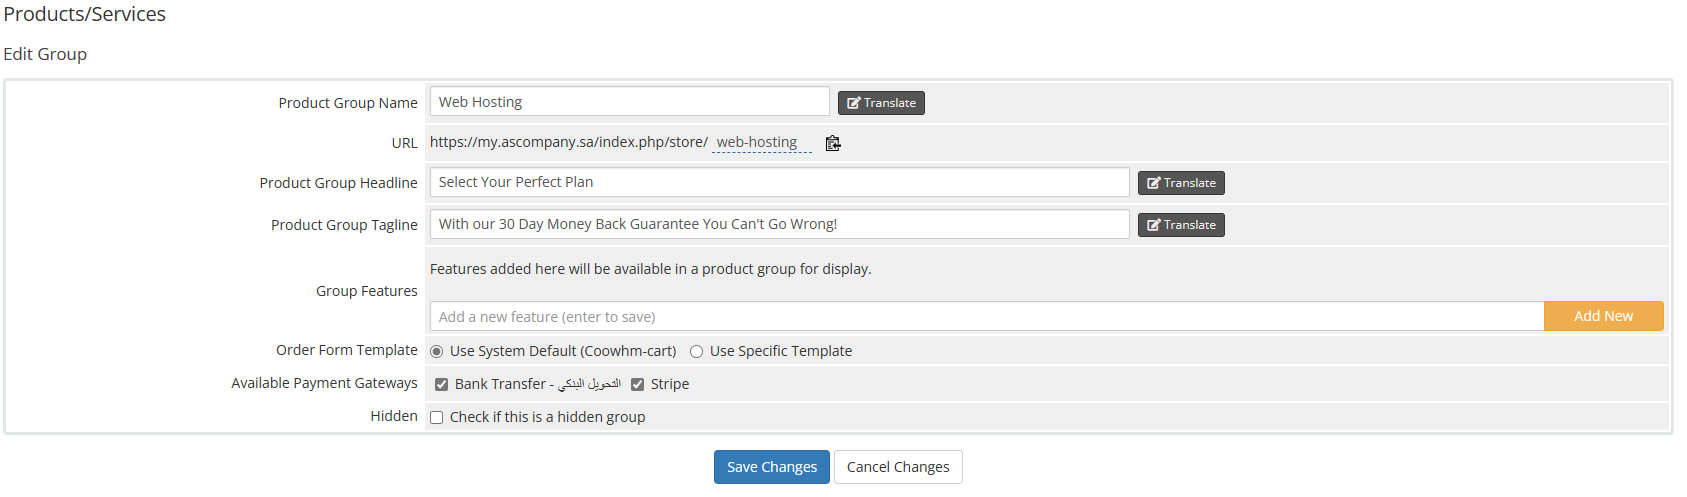
Task: Uncheck the Bank Transfer payment gateway
Action: (x=441, y=384)
